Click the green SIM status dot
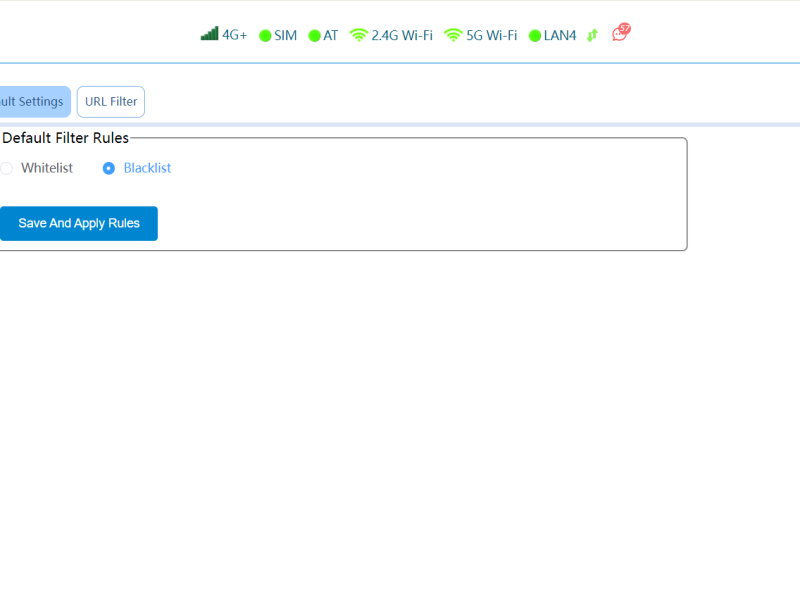This screenshot has width=800, height=600. pyautogui.click(x=265, y=36)
